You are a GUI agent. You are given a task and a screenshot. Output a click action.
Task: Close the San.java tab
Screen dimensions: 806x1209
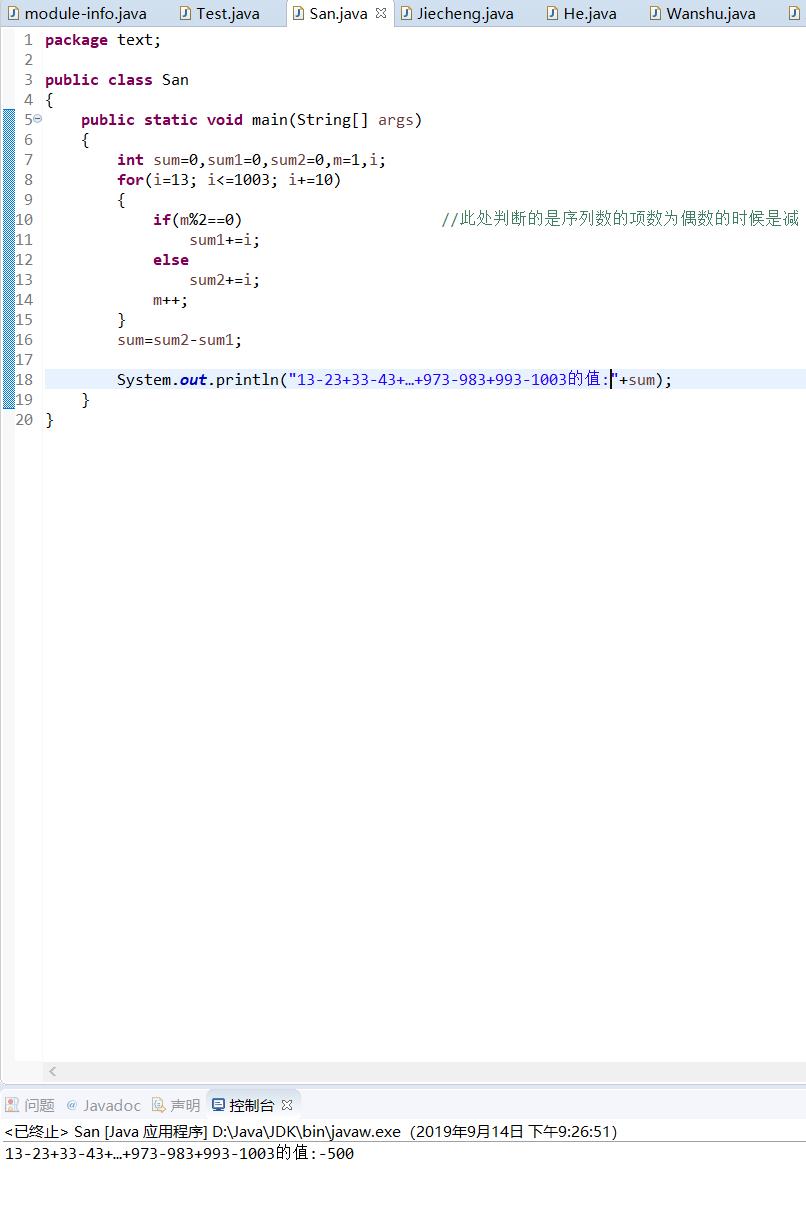[381, 14]
